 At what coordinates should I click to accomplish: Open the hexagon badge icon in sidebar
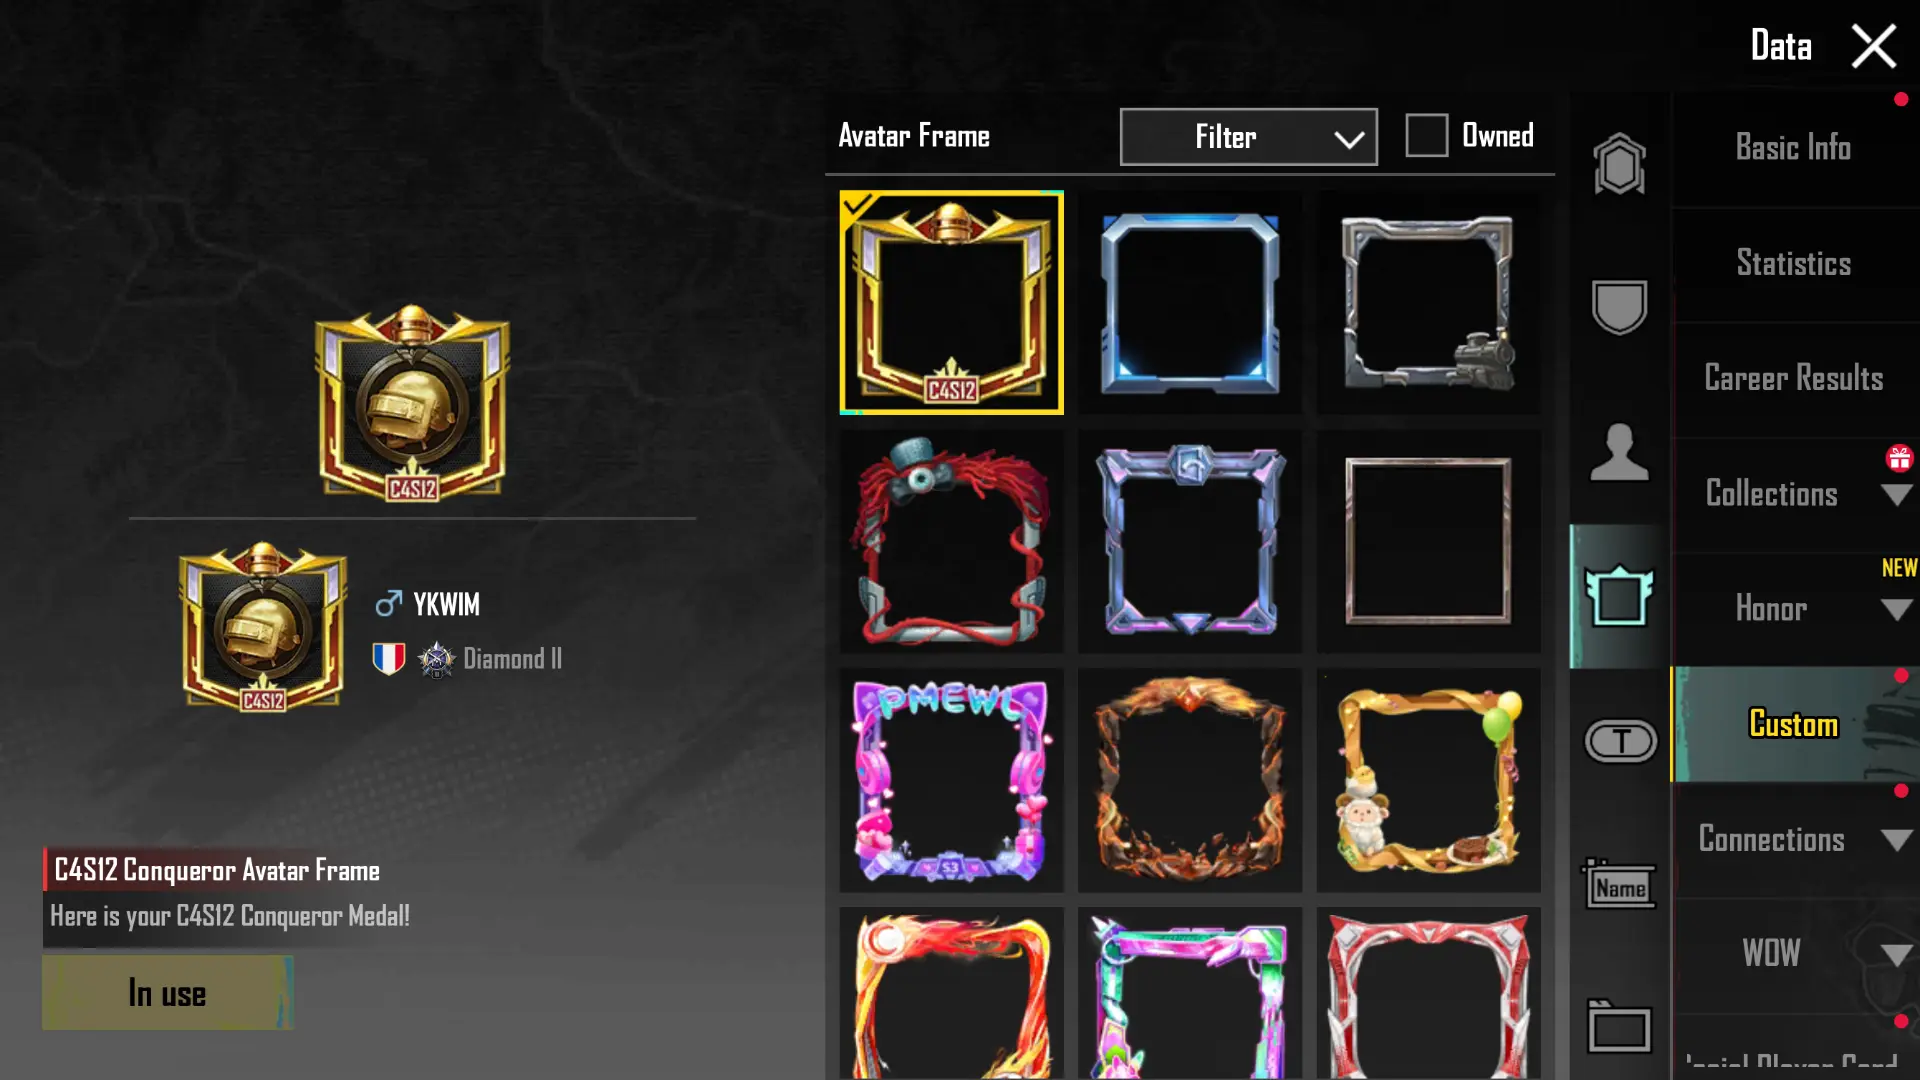pyautogui.click(x=1619, y=164)
